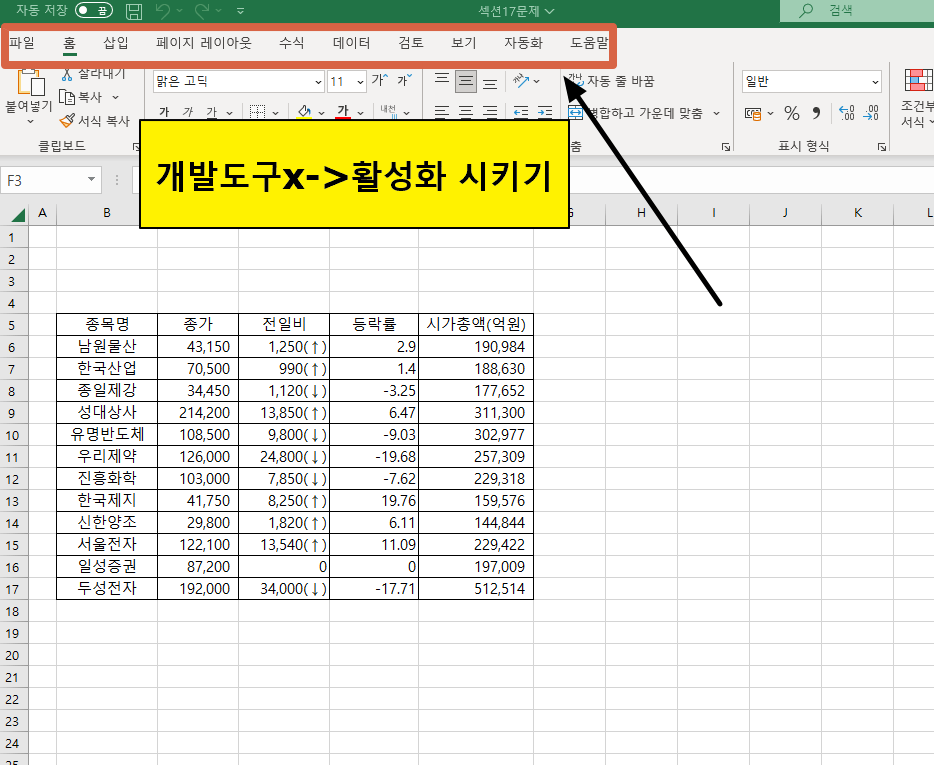The width and height of the screenshot is (934, 765).
Task: Expand the borders dropdown arrow
Action: pos(275,111)
